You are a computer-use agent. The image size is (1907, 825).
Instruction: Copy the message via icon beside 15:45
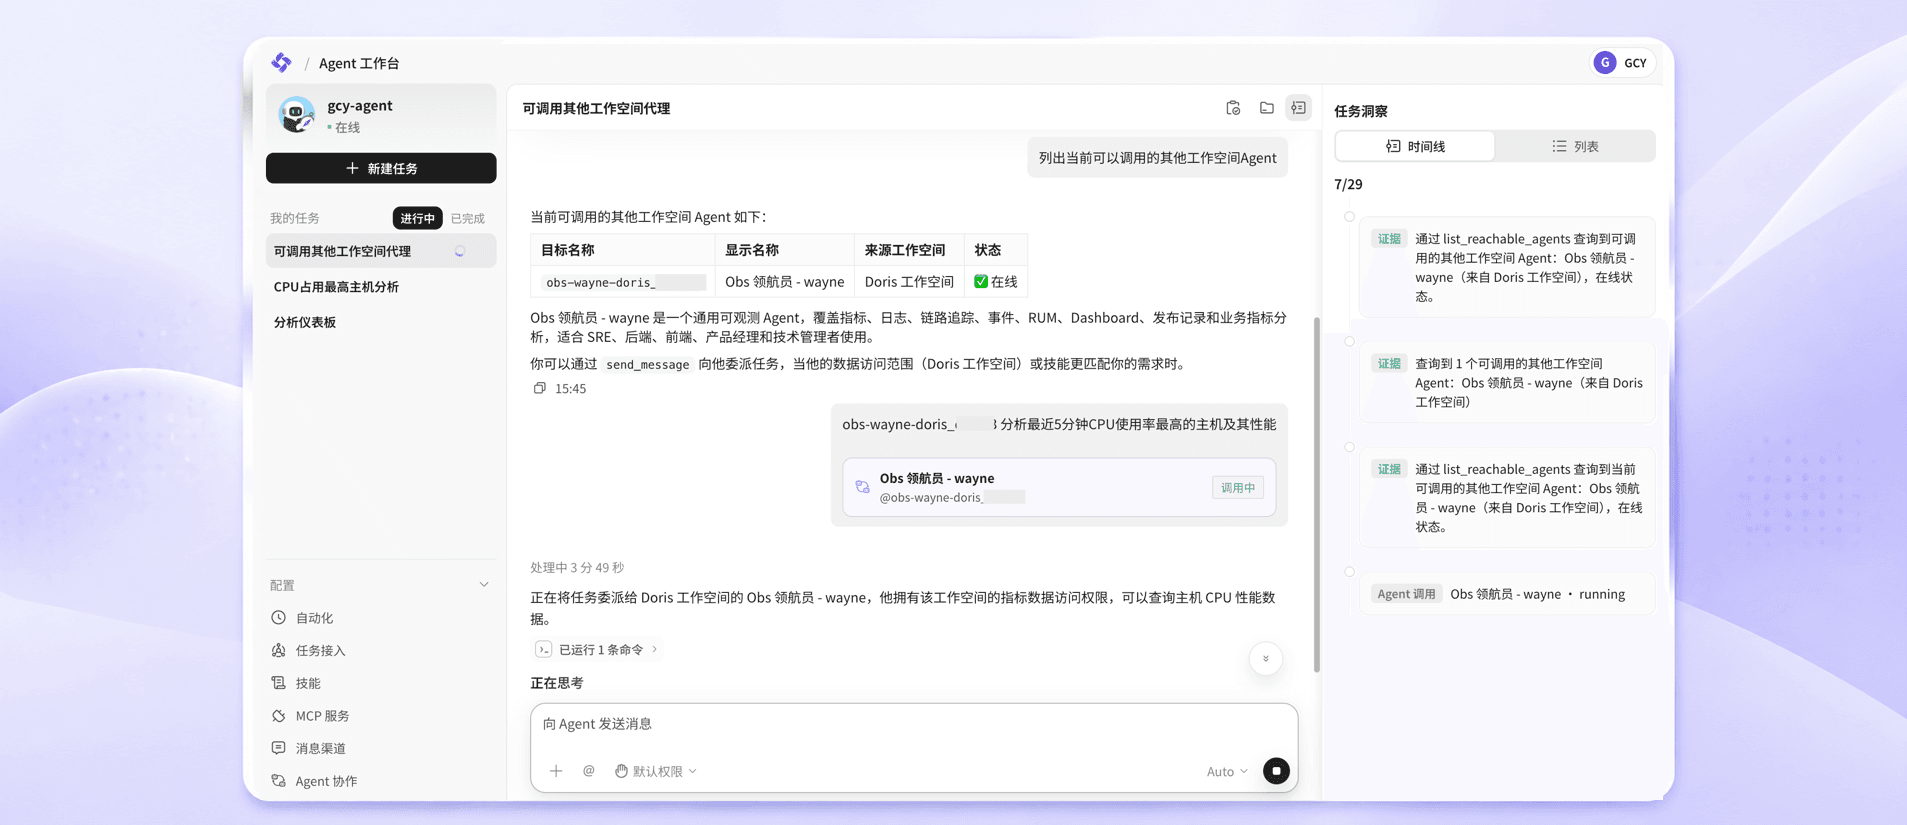pos(539,388)
